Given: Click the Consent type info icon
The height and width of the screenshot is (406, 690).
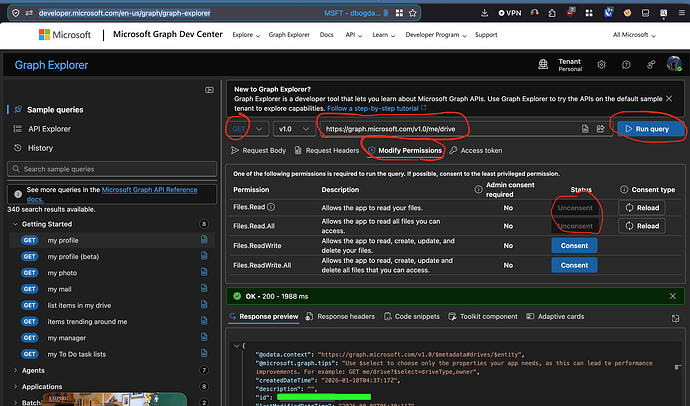Looking at the screenshot, I should 624,189.
